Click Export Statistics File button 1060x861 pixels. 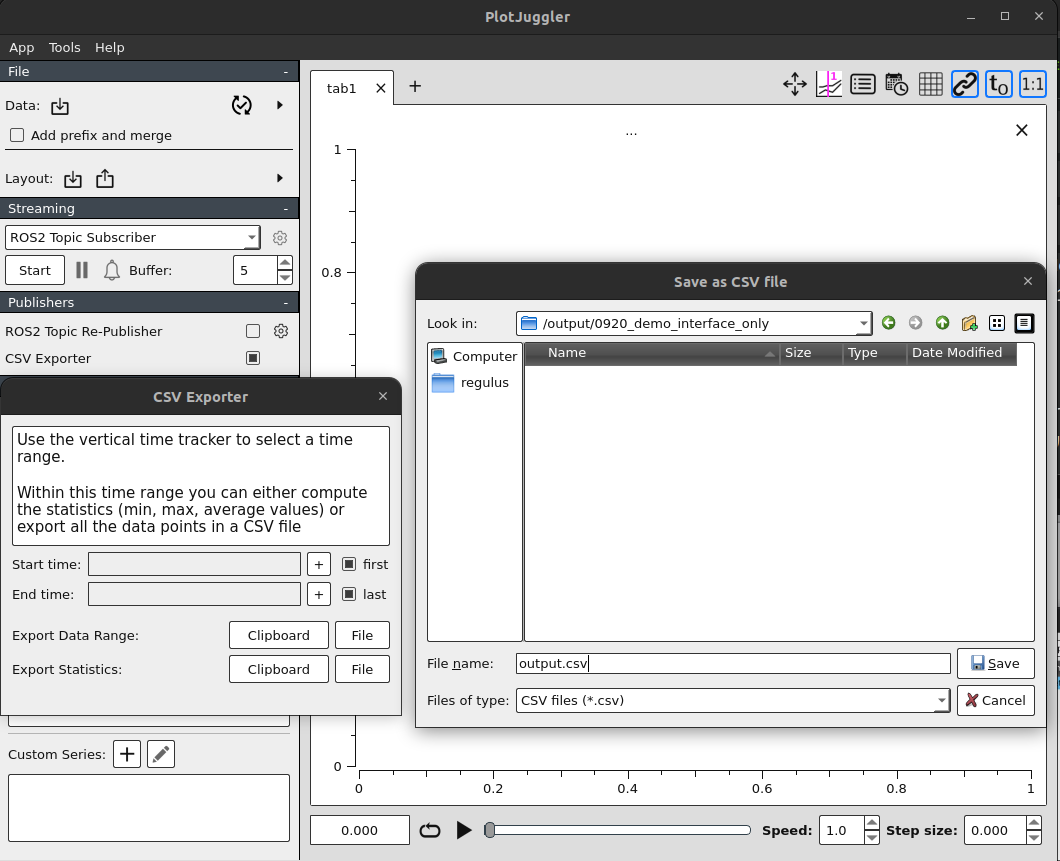tap(362, 669)
